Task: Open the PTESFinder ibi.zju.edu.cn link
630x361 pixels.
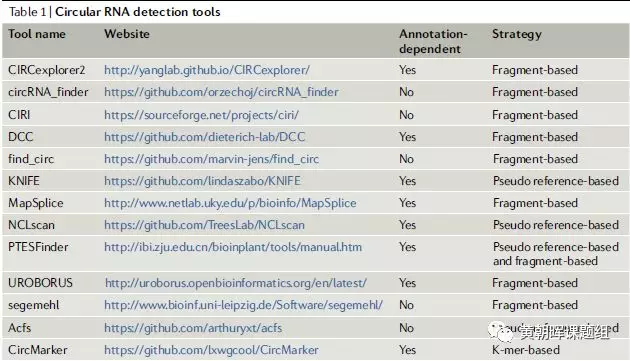Action: [x=233, y=247]
